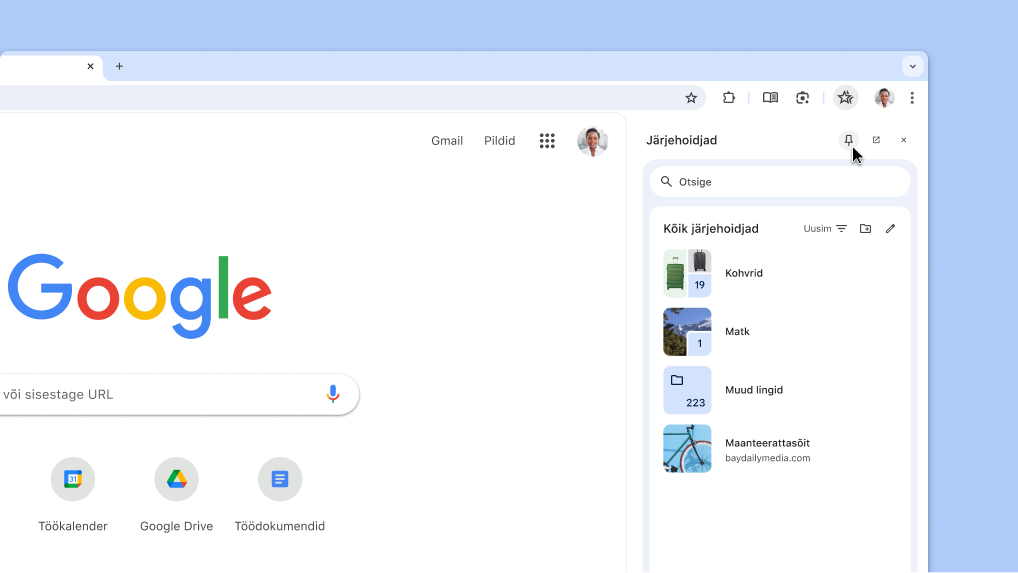Screen dimensions: 1018x573
Task: Click the Google search URL box
Action: point(179,394)
